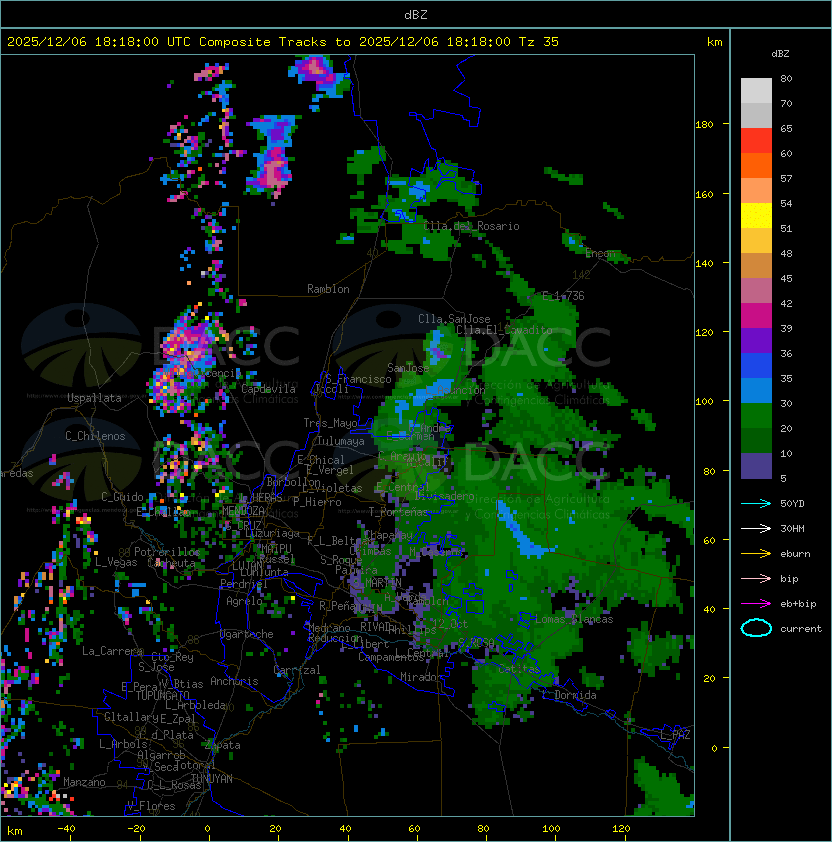Screen dimensions: 832x842
Task: Click the C_Guido place label
Action: pos(122,497)
